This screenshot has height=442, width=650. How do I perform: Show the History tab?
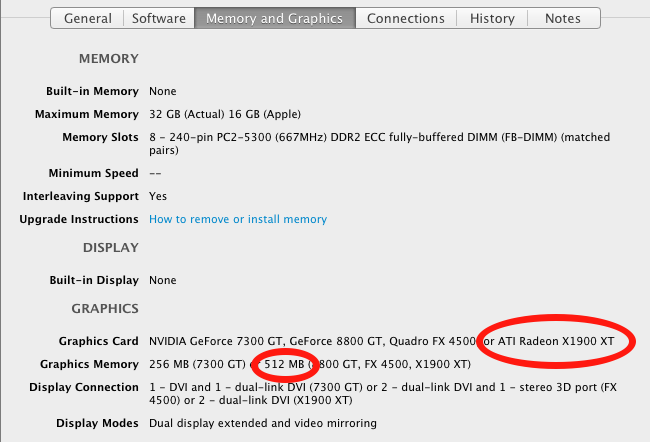tap(492, 18)
